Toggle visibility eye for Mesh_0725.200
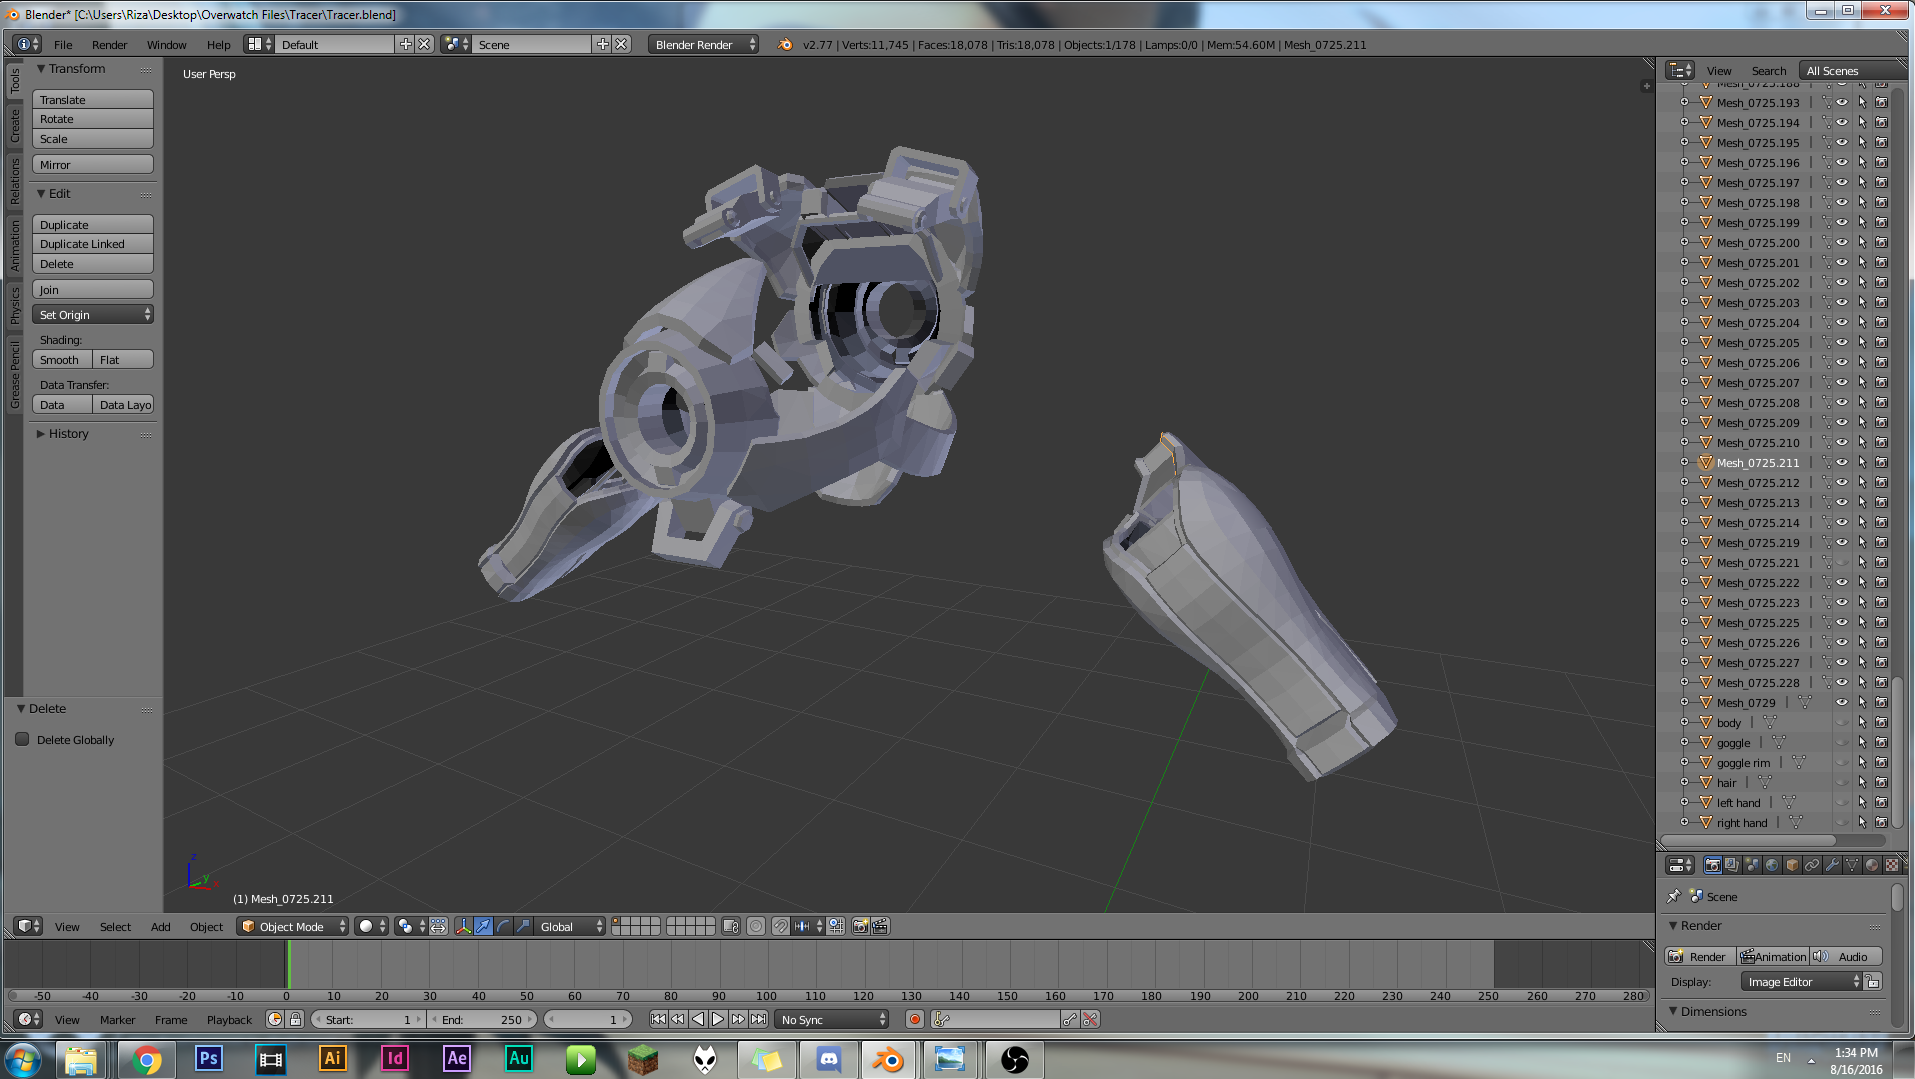This screenshot has height=1079, width=1915. (x=1841, y=242)
